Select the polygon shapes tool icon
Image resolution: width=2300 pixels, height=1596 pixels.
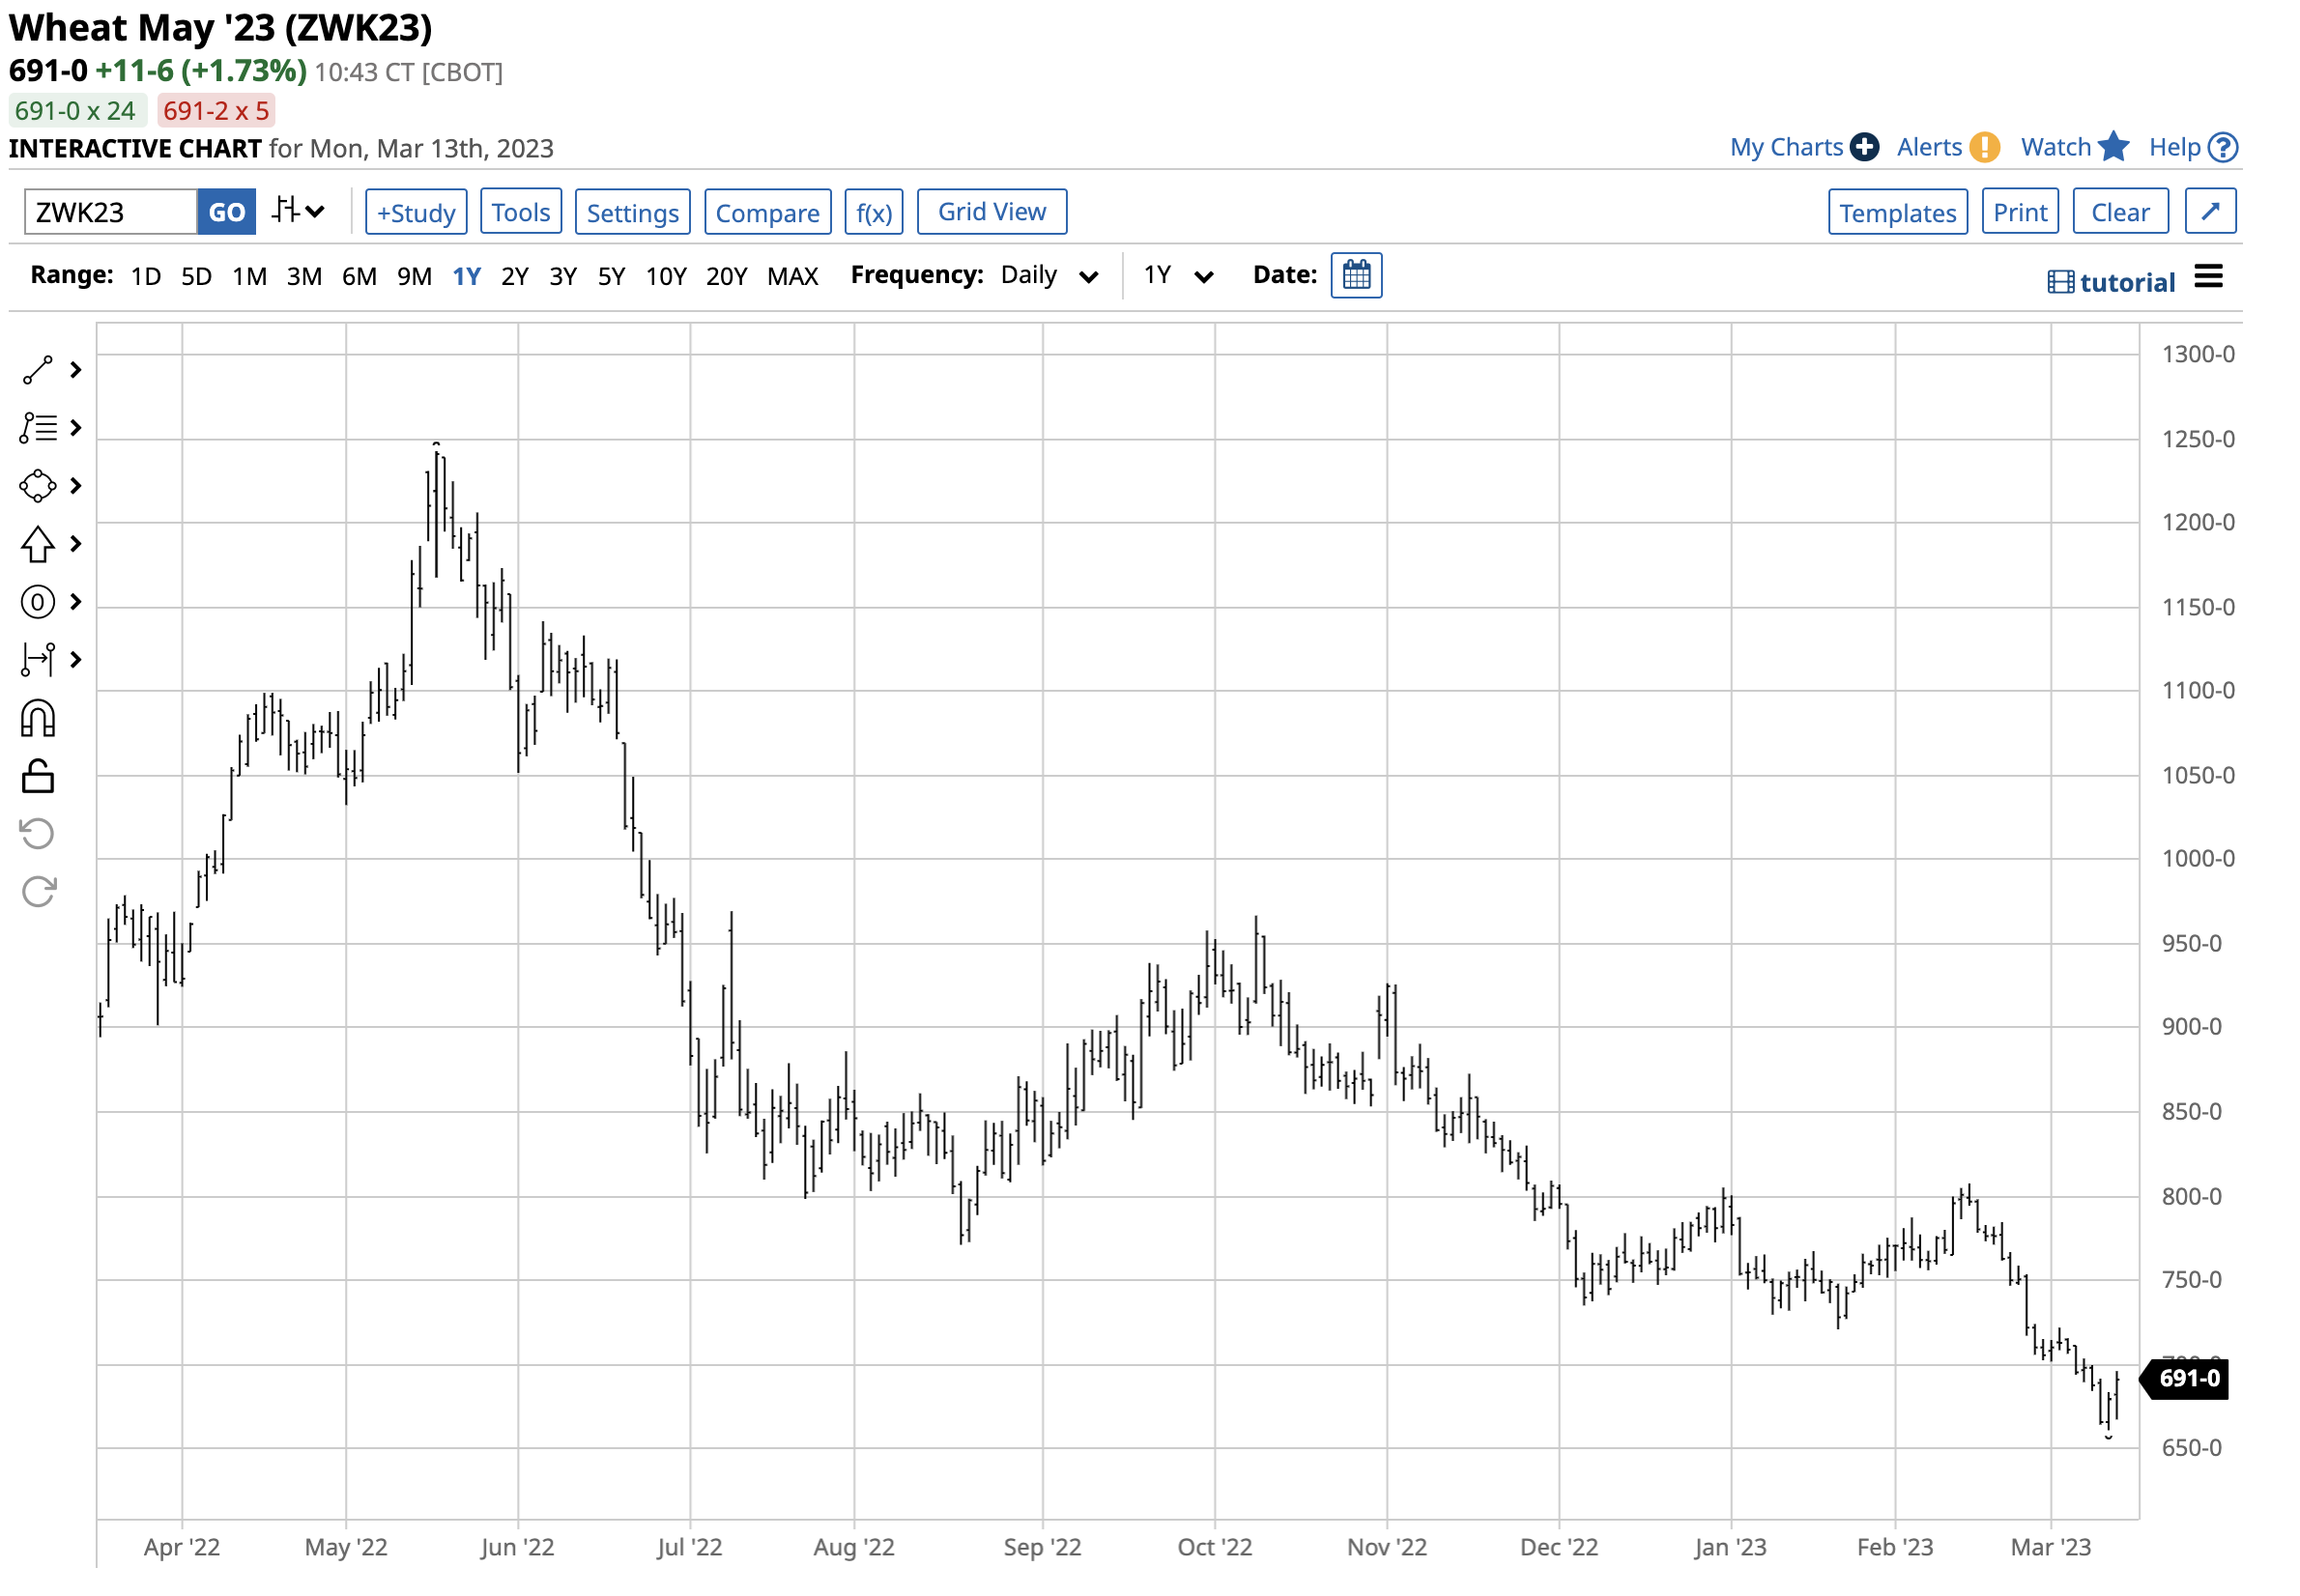[x=38, y=487]
